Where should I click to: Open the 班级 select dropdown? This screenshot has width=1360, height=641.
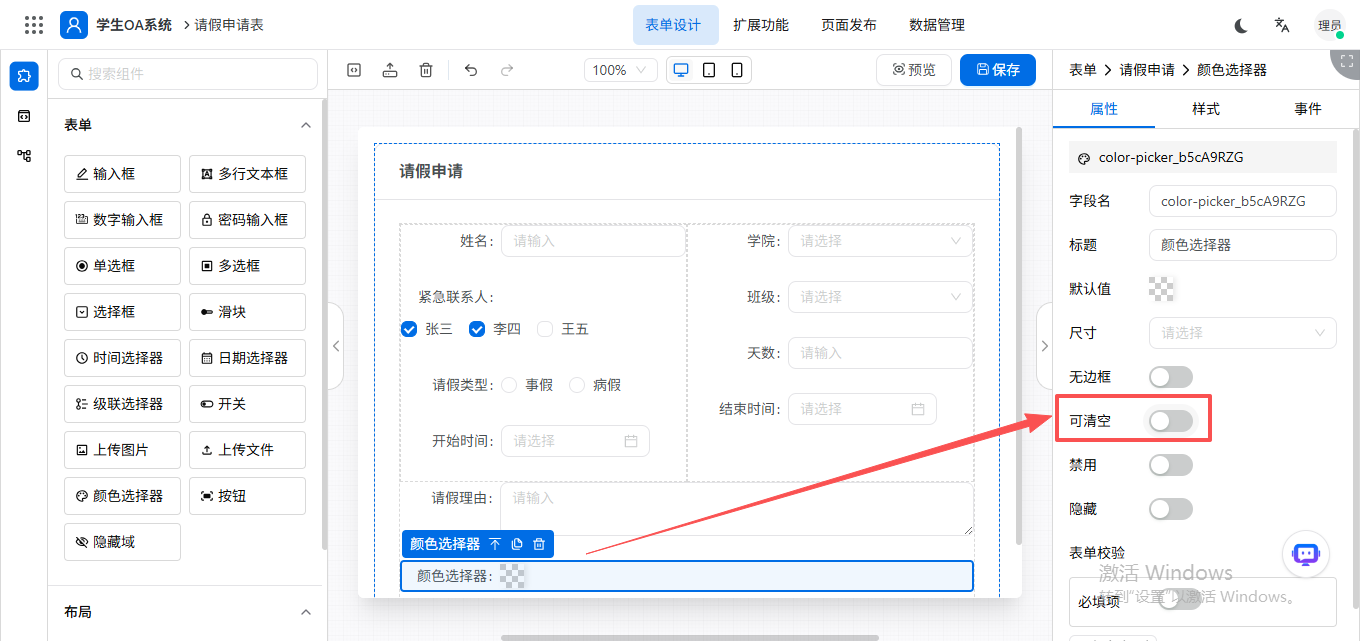click(x=880, y=297)
